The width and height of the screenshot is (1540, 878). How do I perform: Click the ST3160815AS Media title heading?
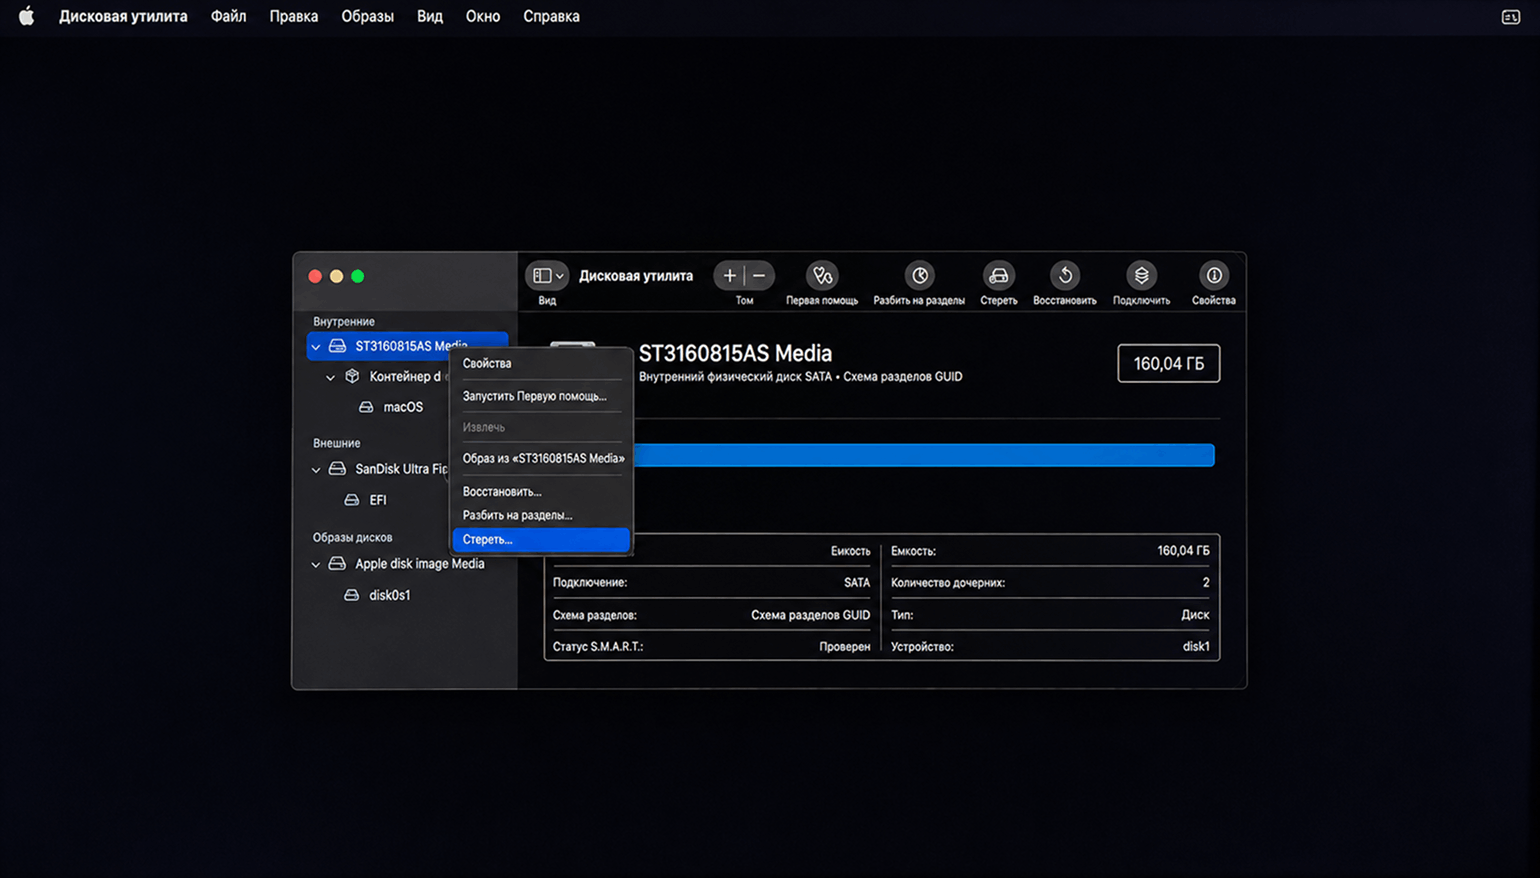(735, 353)
